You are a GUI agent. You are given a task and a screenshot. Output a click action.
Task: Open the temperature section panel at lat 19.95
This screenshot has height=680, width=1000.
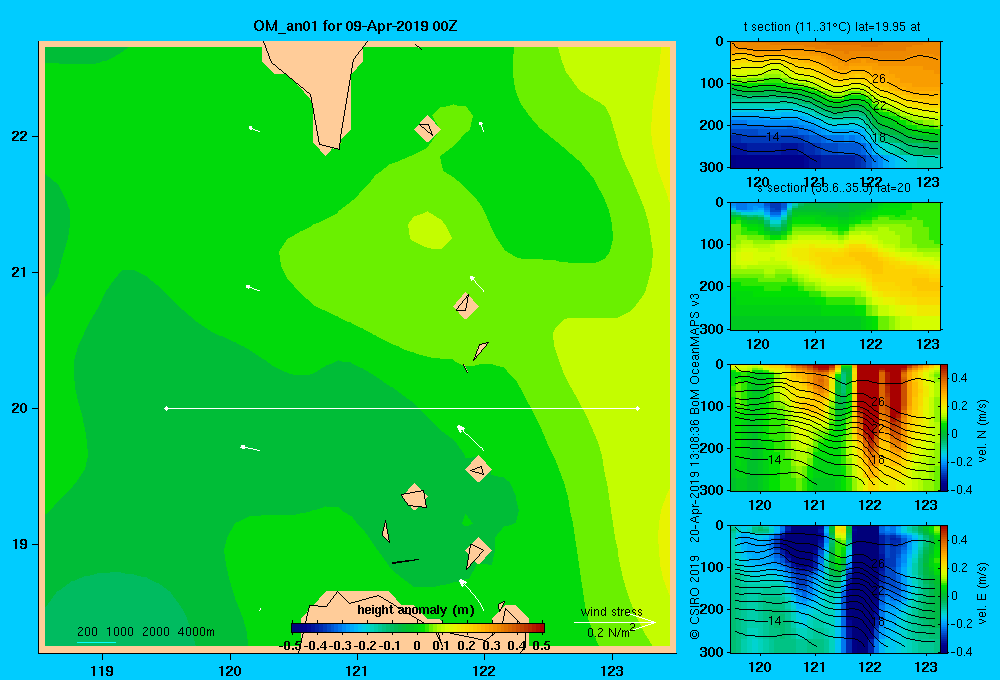tap(835, 105)
